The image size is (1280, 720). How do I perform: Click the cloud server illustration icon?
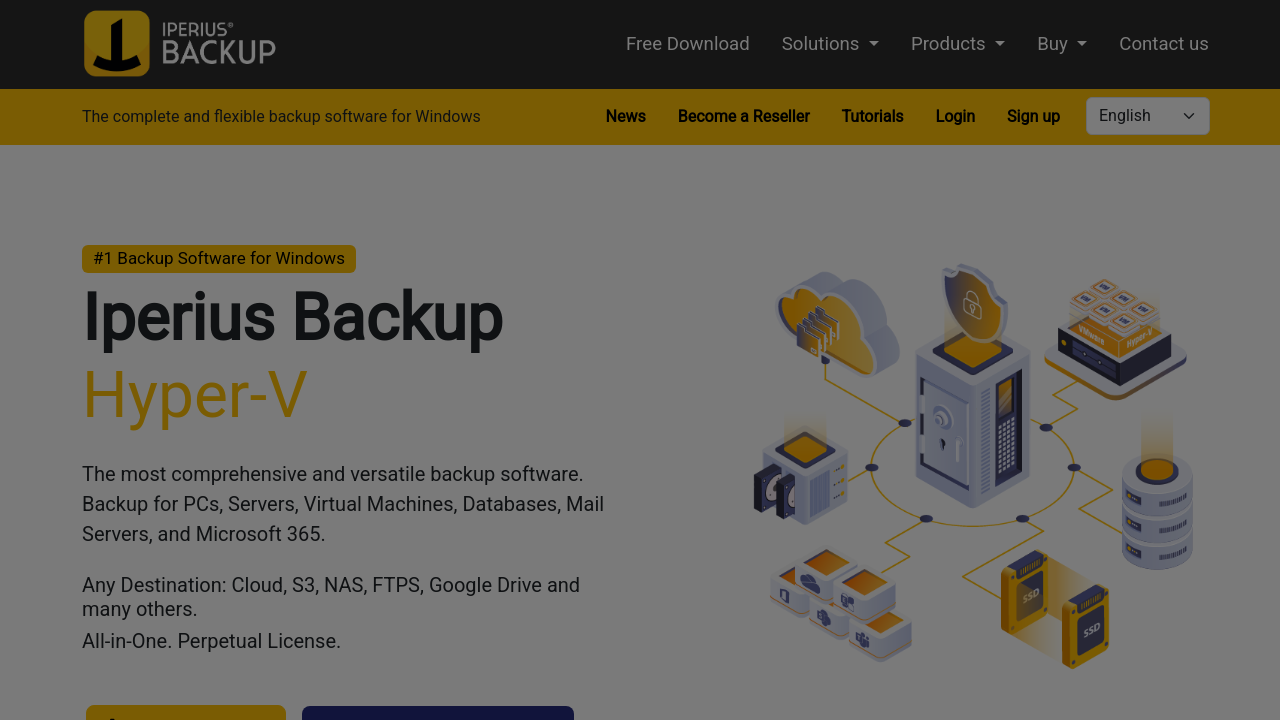click(x=837, y=323)
